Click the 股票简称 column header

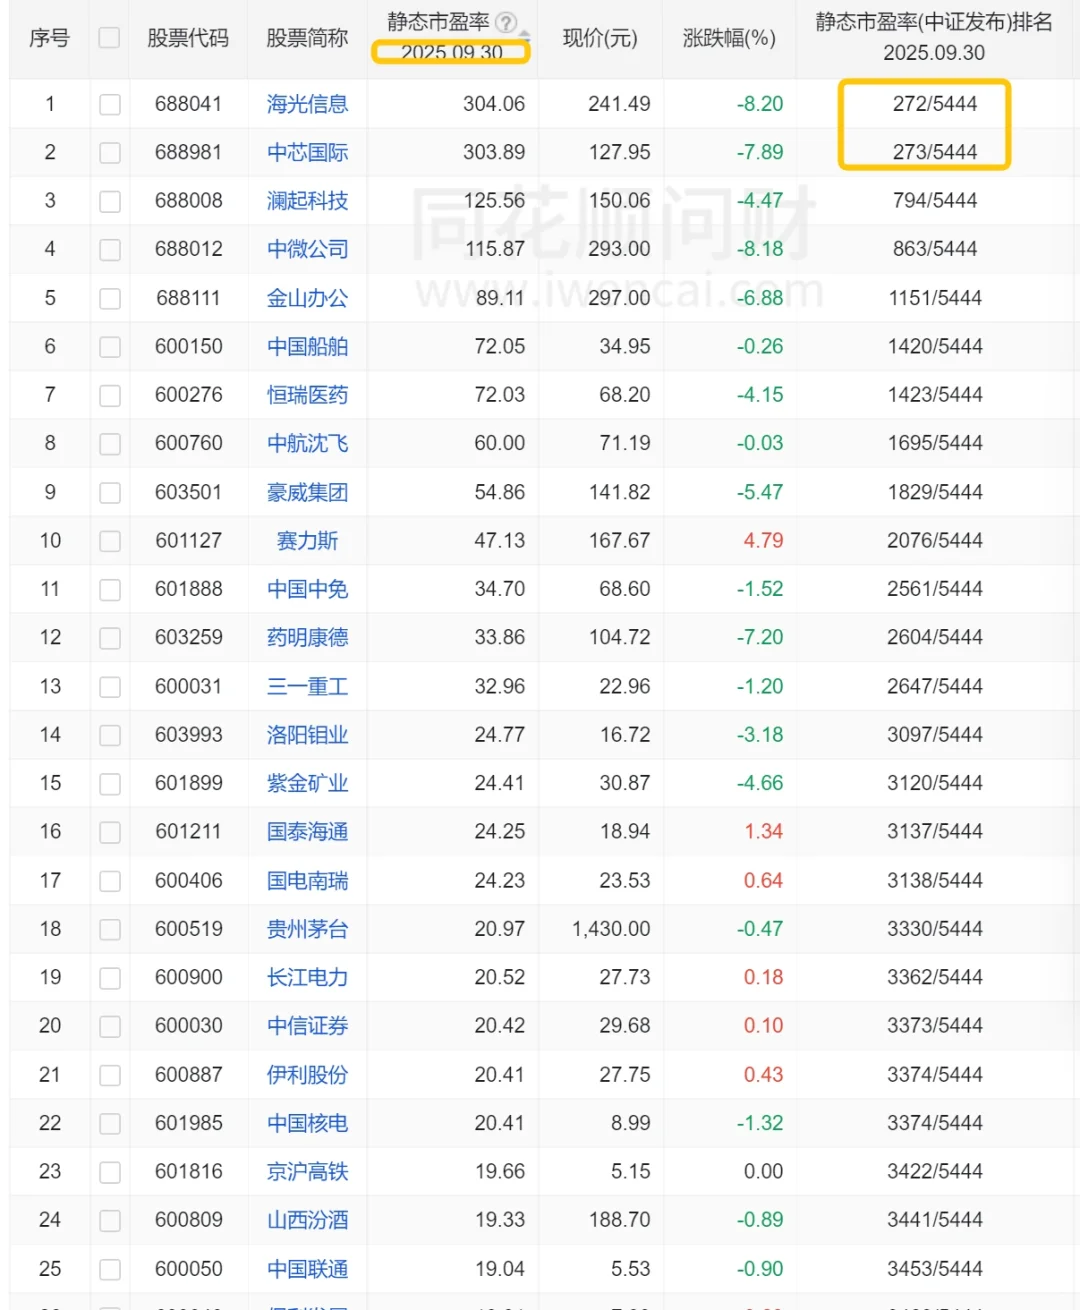307,38
